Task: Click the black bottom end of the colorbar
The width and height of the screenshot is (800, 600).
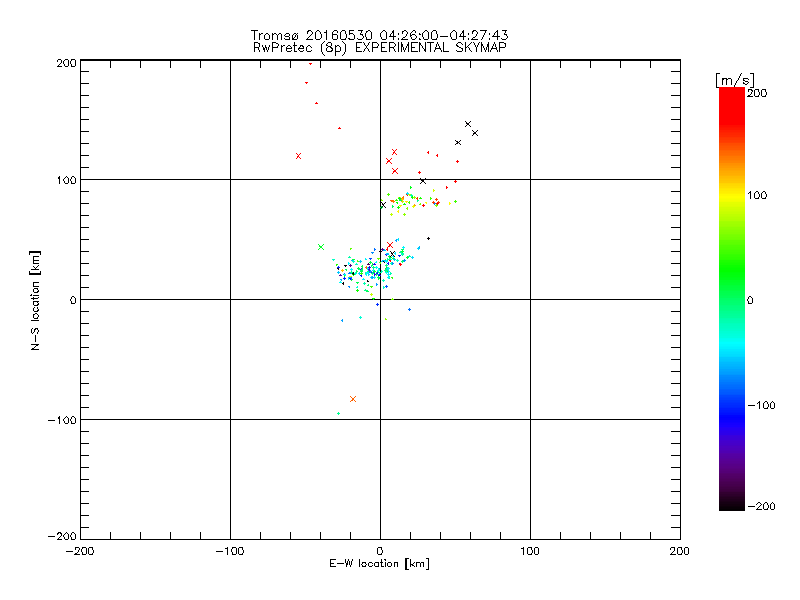Action: (732, 505)
